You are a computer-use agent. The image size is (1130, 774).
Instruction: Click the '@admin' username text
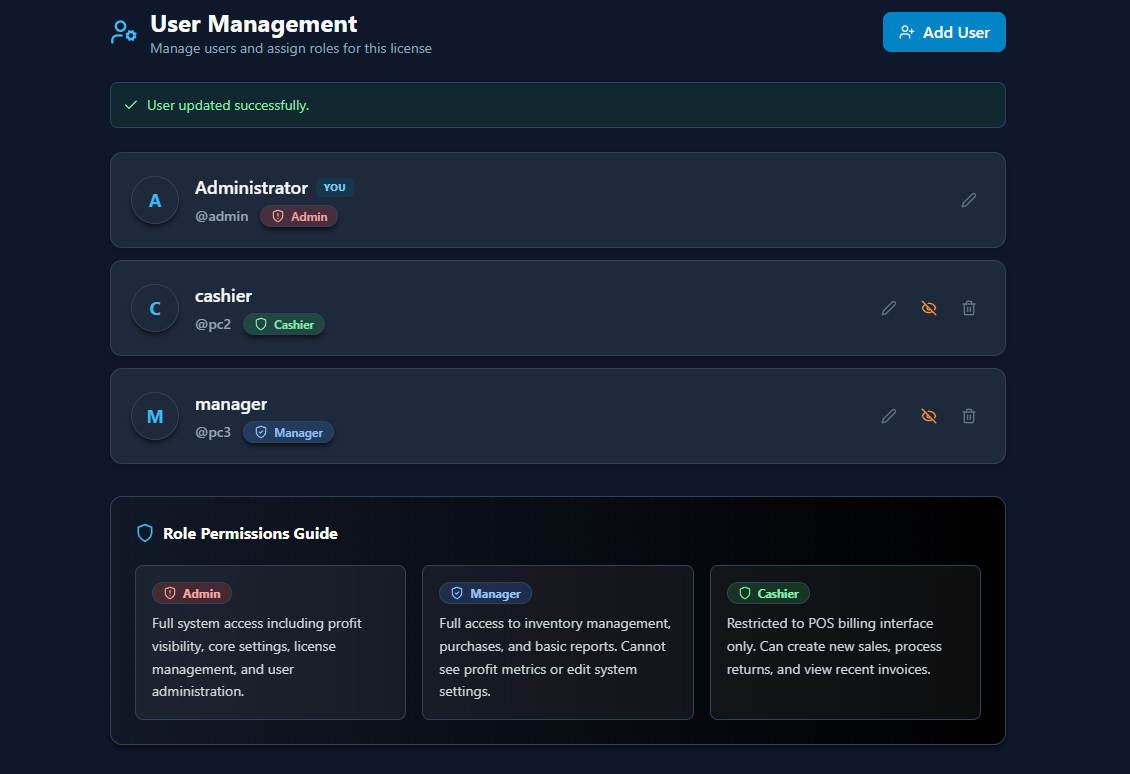221,216
